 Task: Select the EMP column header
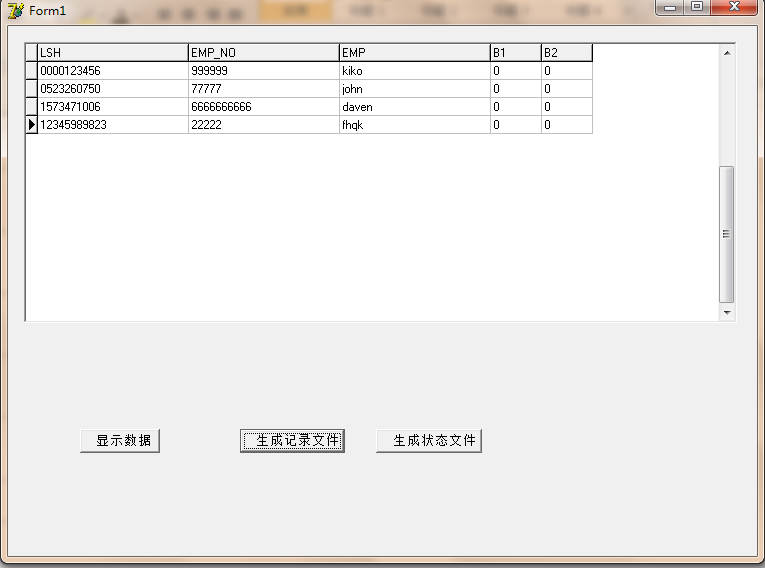pos(415,53)
